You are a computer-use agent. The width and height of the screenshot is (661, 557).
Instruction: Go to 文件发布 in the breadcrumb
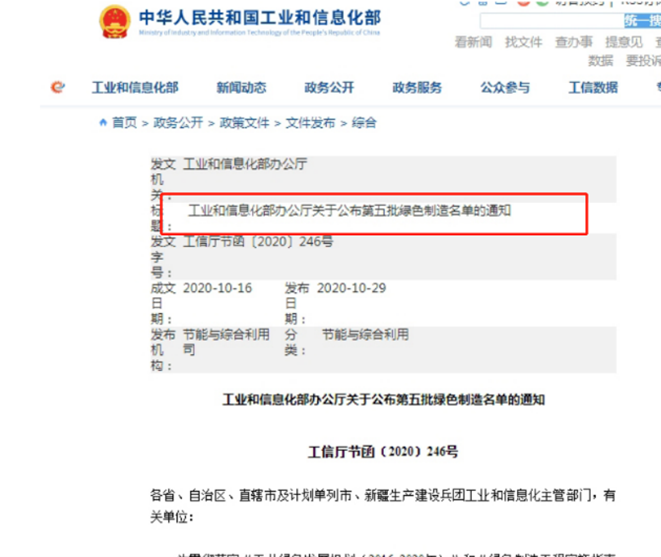pyautogui.click(x=310, y=122)
